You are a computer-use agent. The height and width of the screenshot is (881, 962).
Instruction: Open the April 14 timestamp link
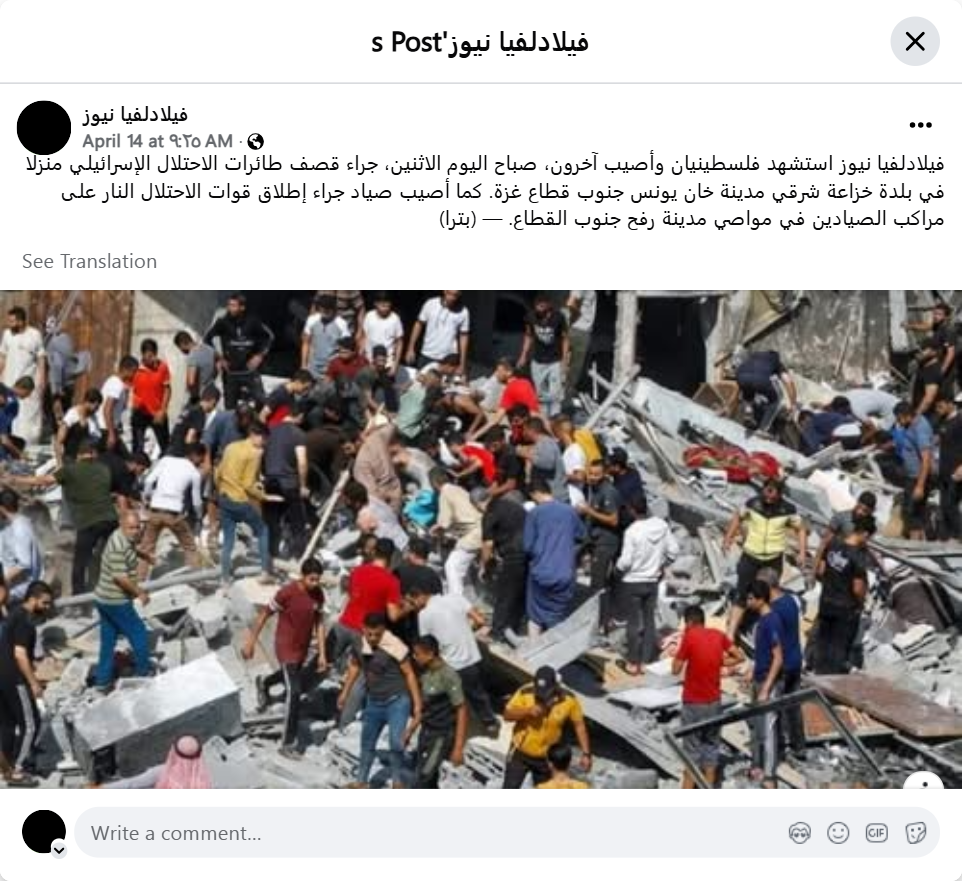tap(158, 142)
